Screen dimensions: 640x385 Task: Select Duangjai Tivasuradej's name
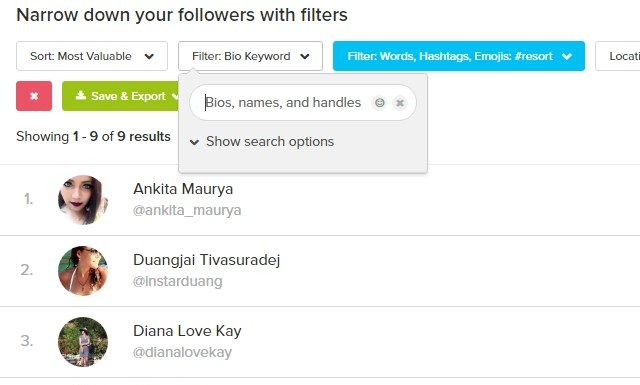[207, 260]
